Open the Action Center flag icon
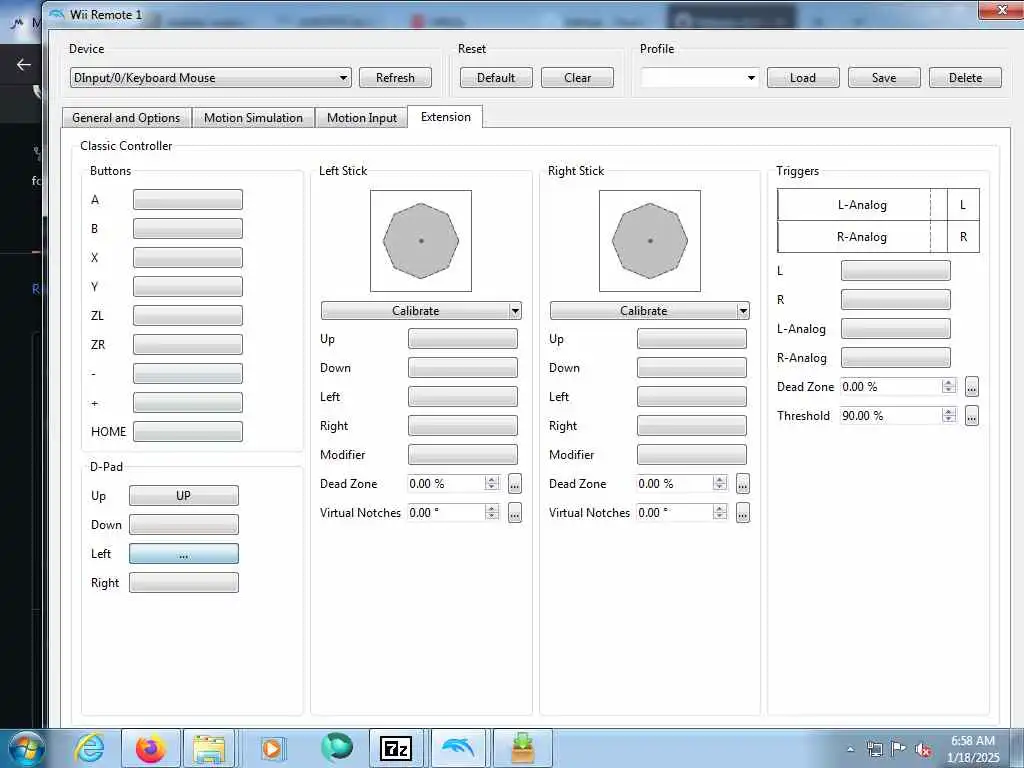1024x768 pixels. 899,749
